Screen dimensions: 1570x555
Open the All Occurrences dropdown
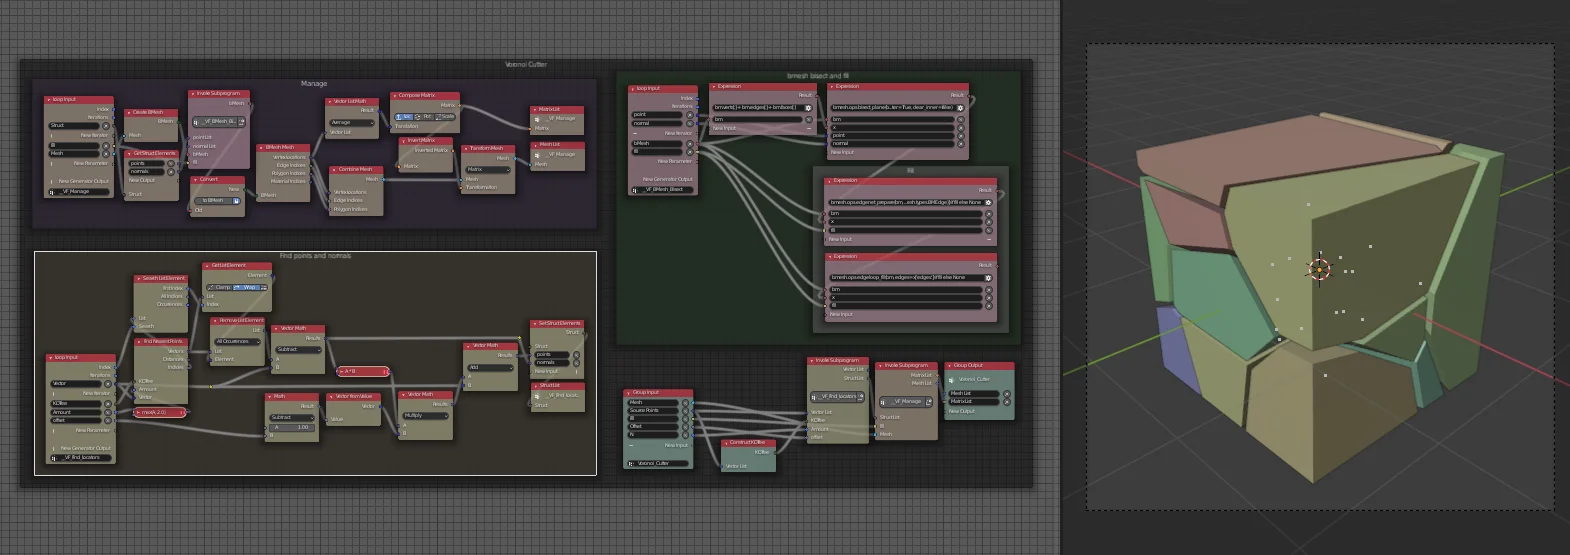238,341
